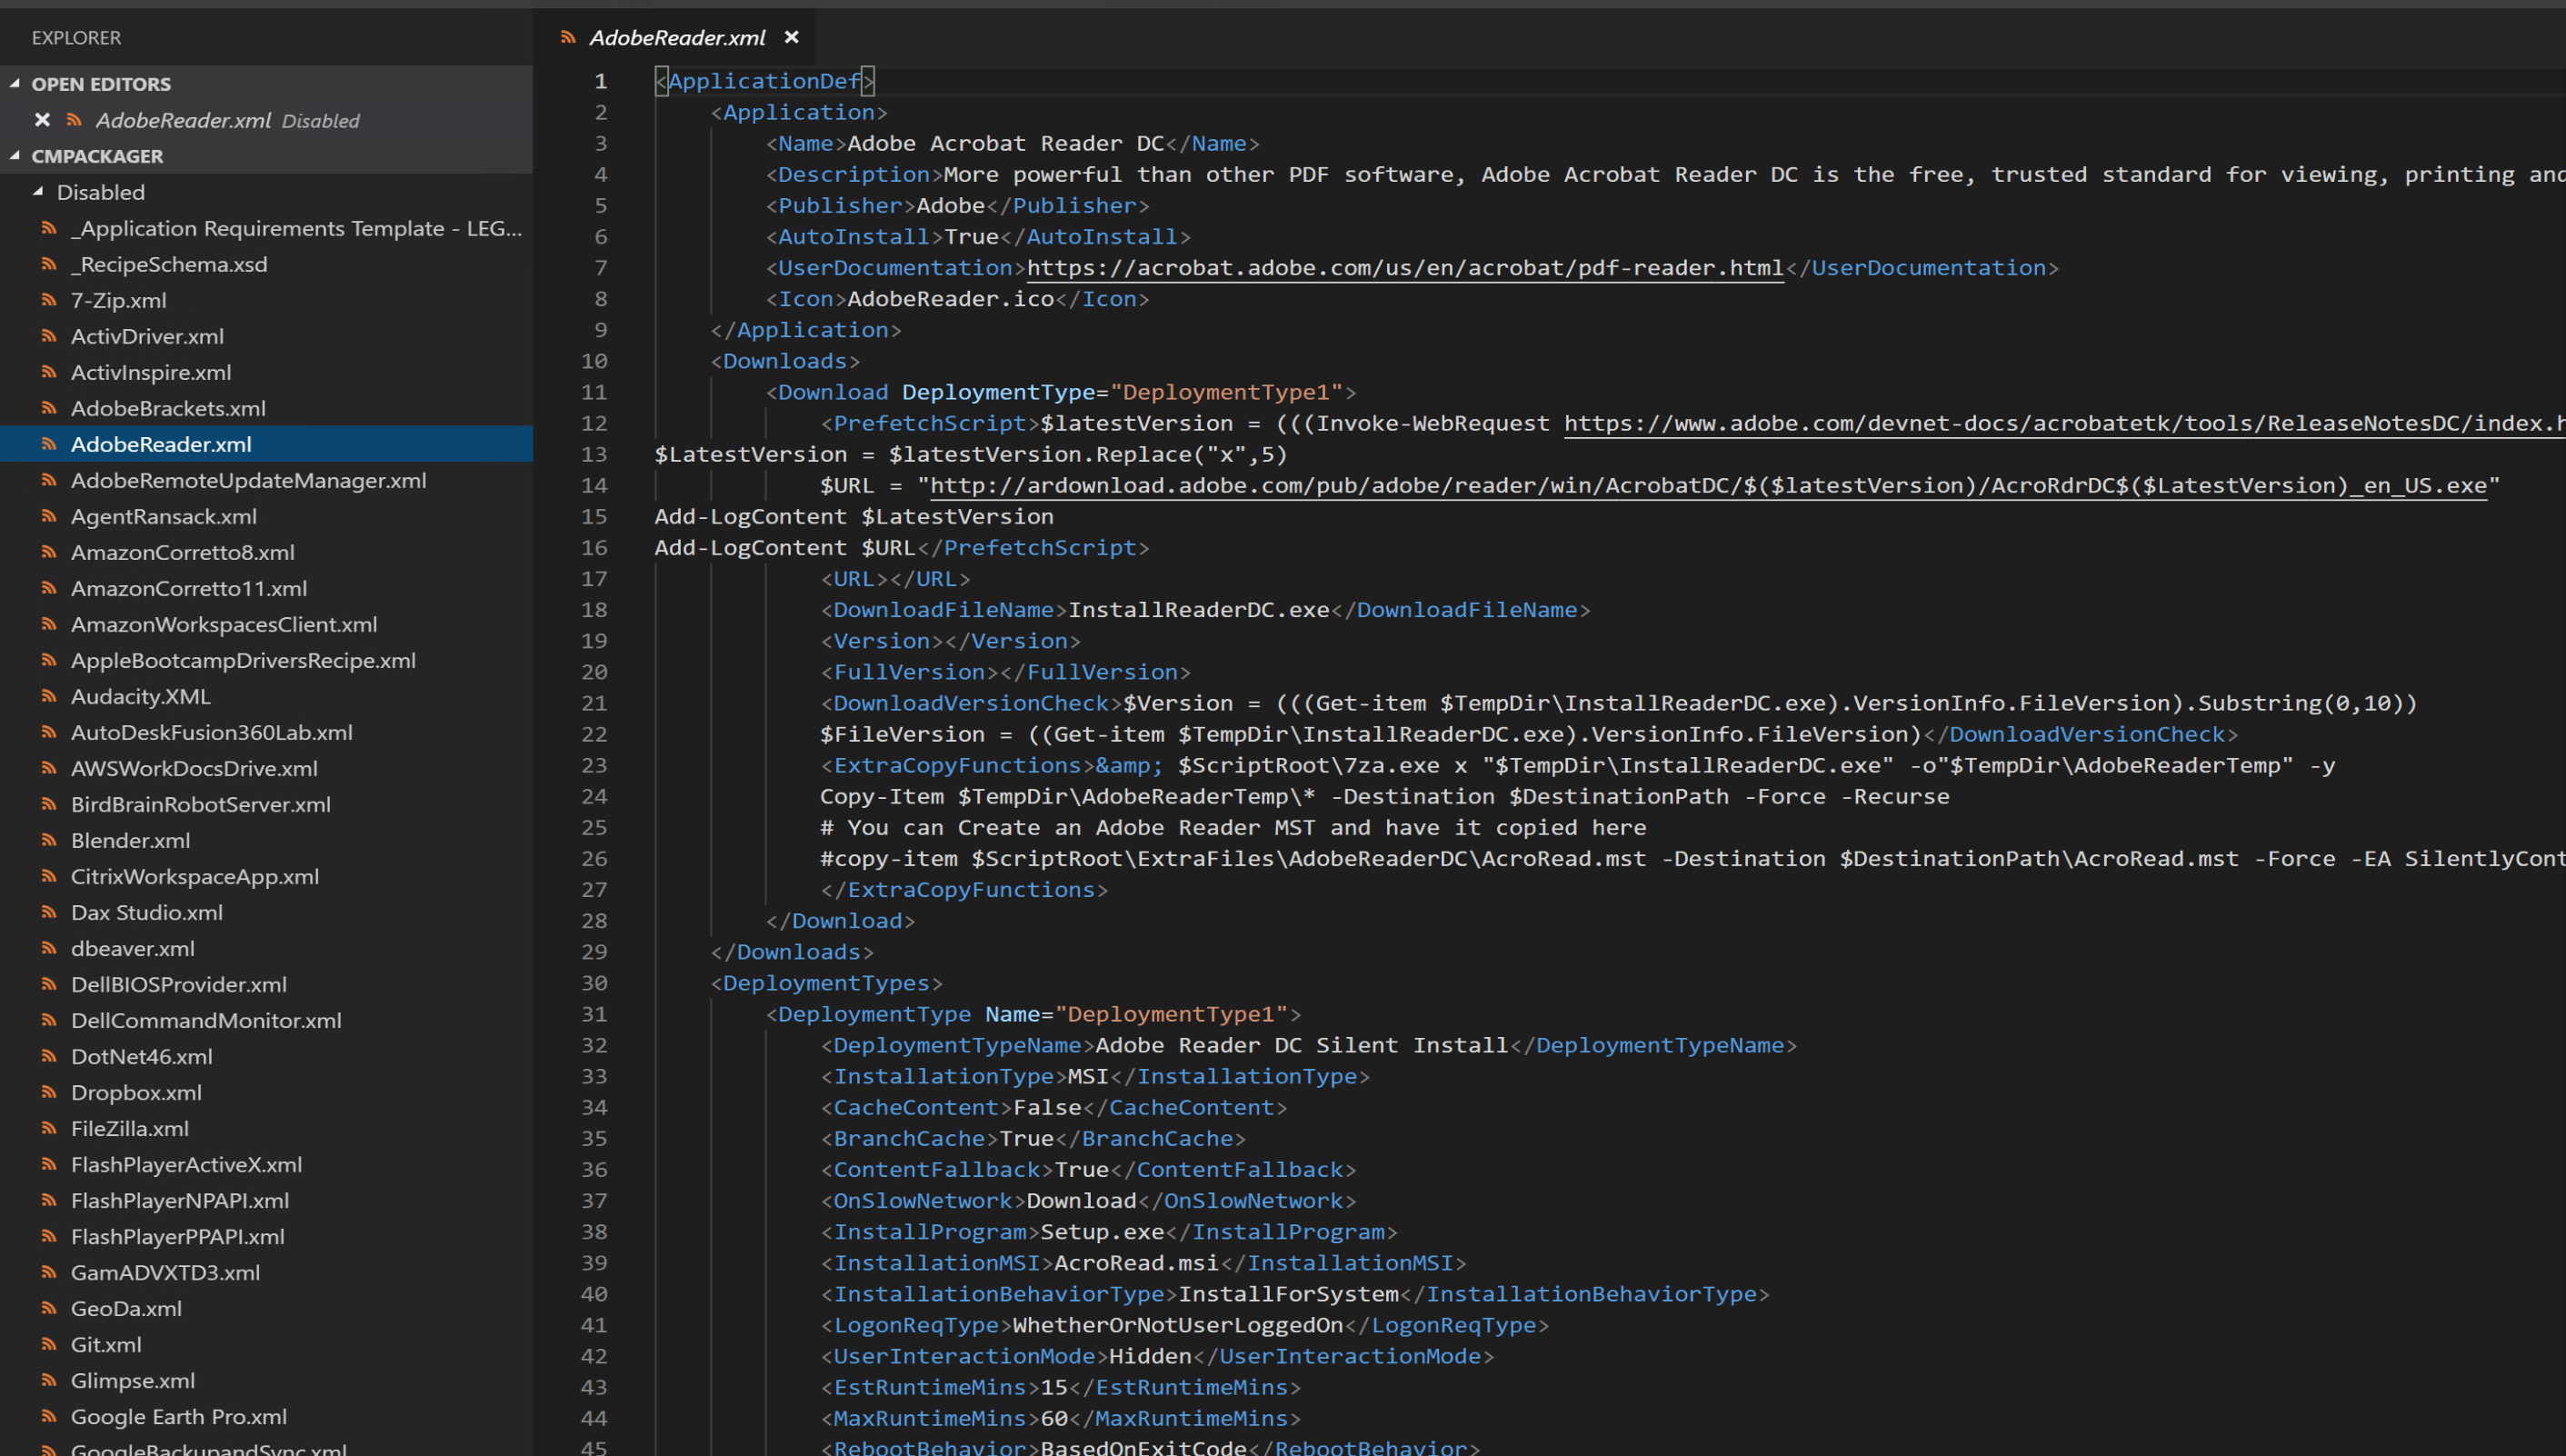Switch to the AdobeReader.xml tab
Screen dimensions: 2566x1456
[x=677, y=37]
